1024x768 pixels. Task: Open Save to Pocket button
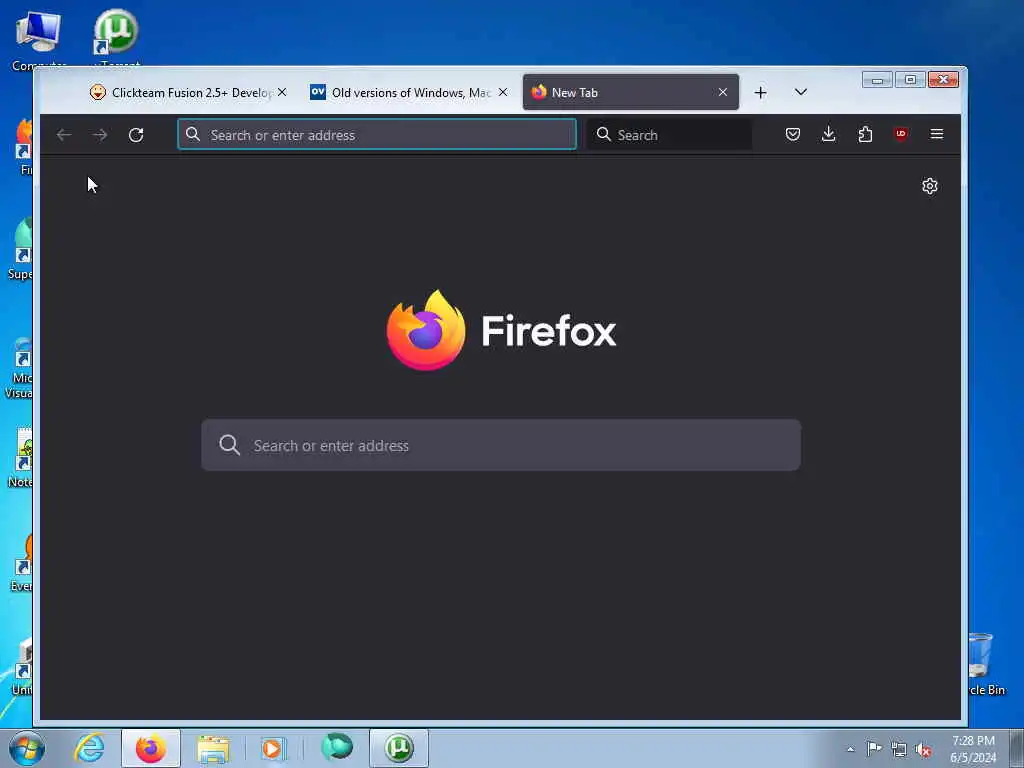coord(793,135)
